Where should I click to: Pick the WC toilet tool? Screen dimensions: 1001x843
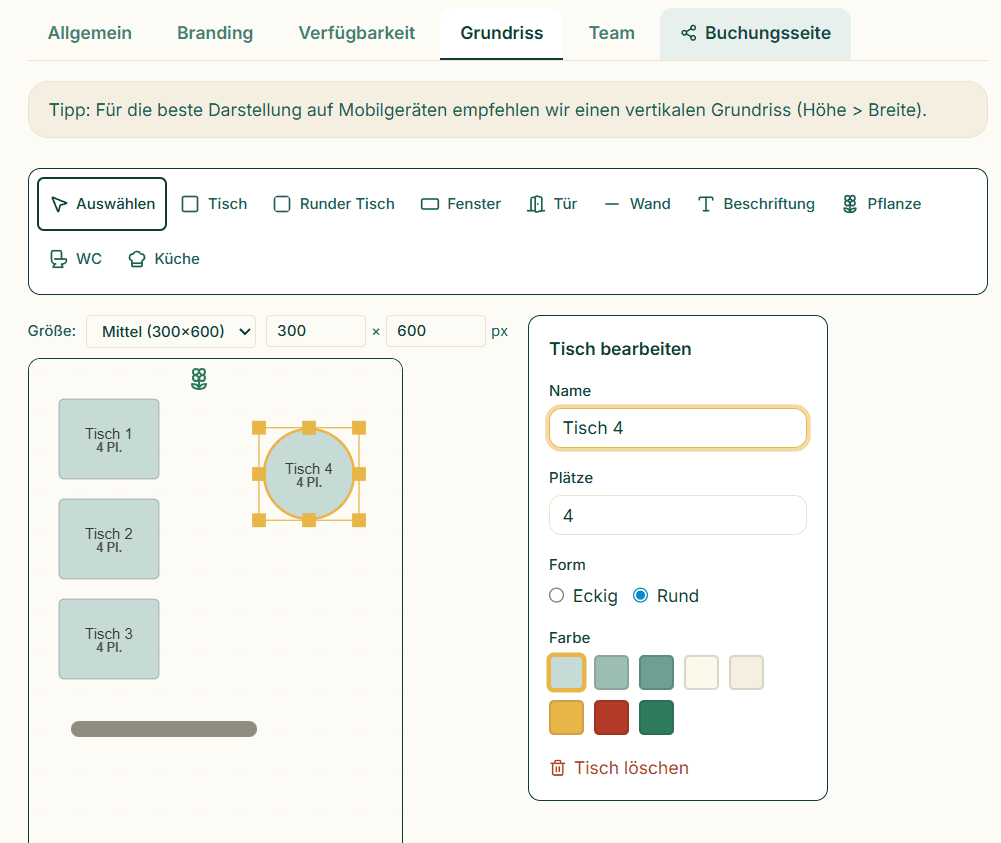click(x=75, y=258)
